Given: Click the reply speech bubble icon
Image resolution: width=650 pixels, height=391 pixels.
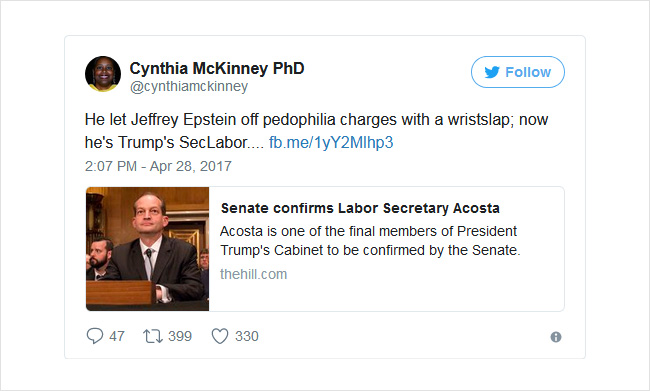Looking at the screenshot, I should click(95, 336).
